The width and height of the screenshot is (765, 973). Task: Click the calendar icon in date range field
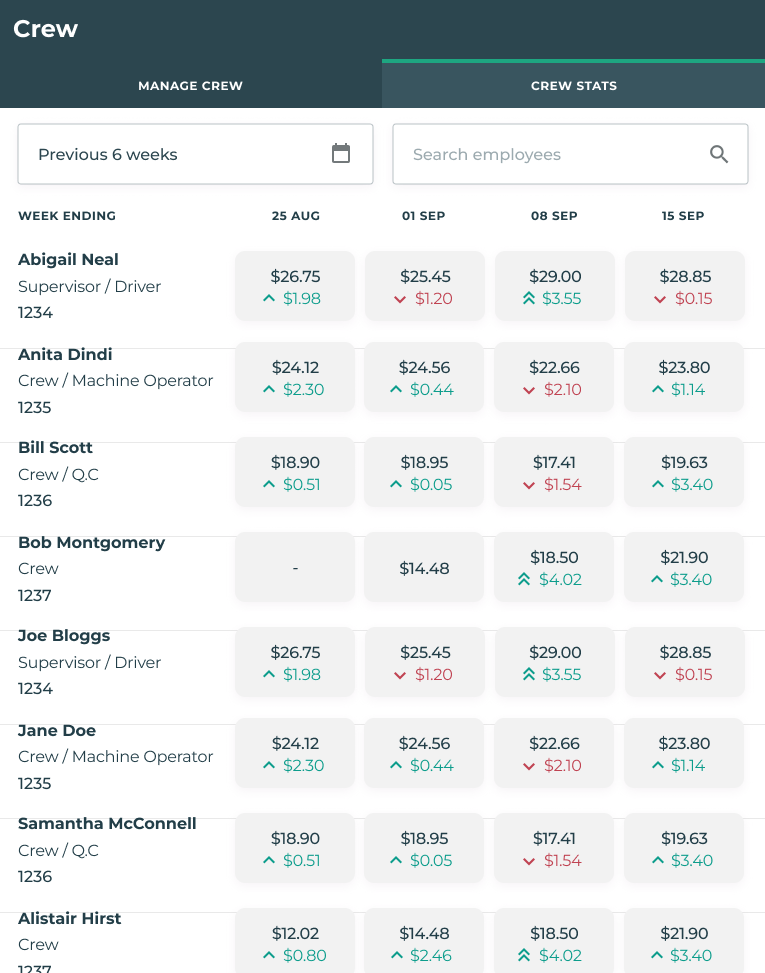coord(341,154)
